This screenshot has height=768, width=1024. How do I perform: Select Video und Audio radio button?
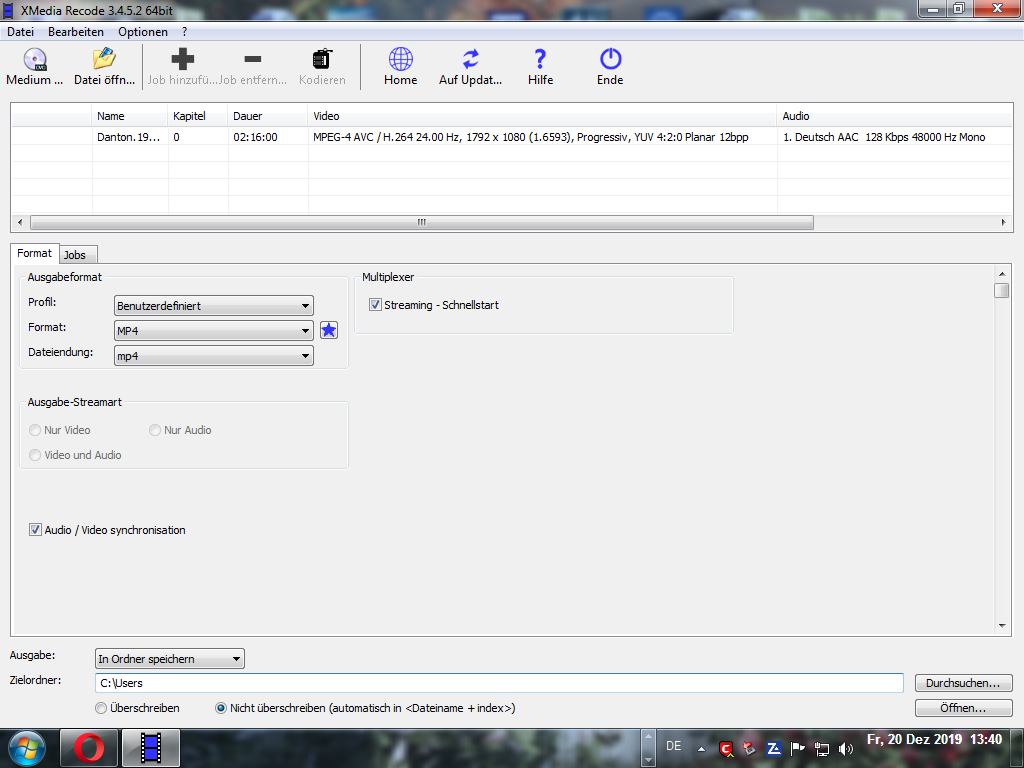click(x=35, y=455)
